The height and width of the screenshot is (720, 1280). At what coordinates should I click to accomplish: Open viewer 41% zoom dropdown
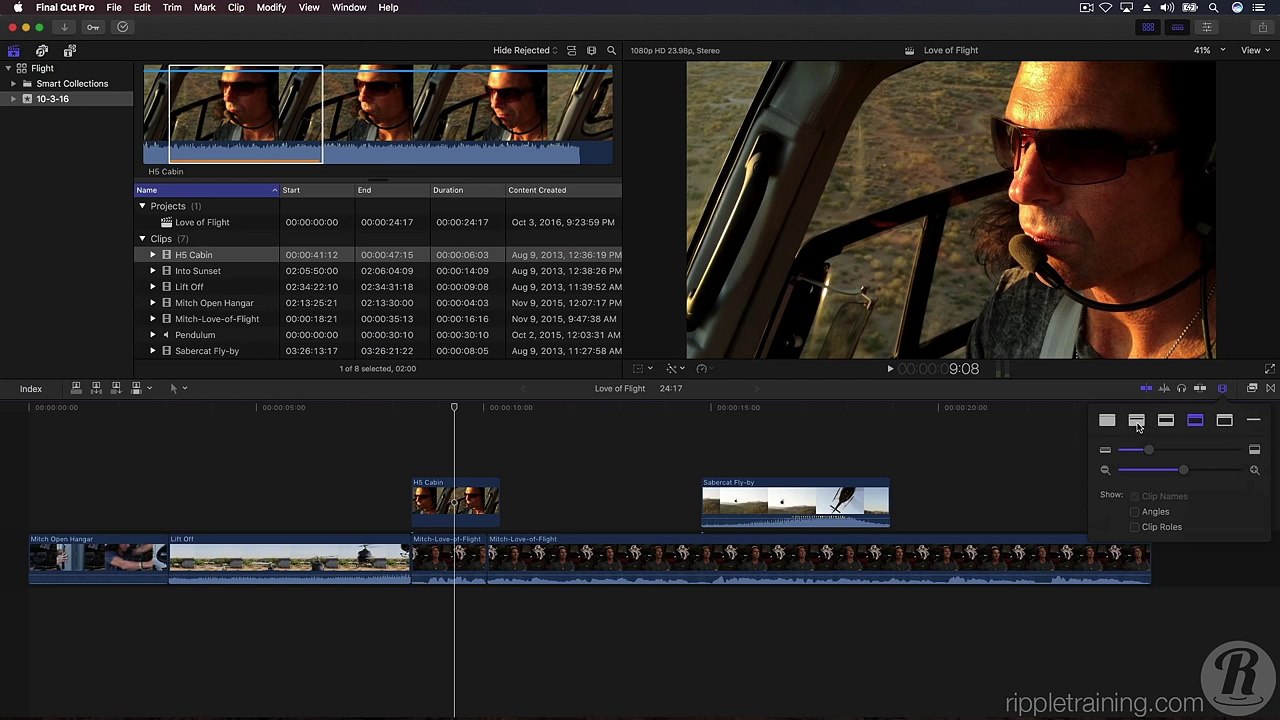coord(1209,50)
